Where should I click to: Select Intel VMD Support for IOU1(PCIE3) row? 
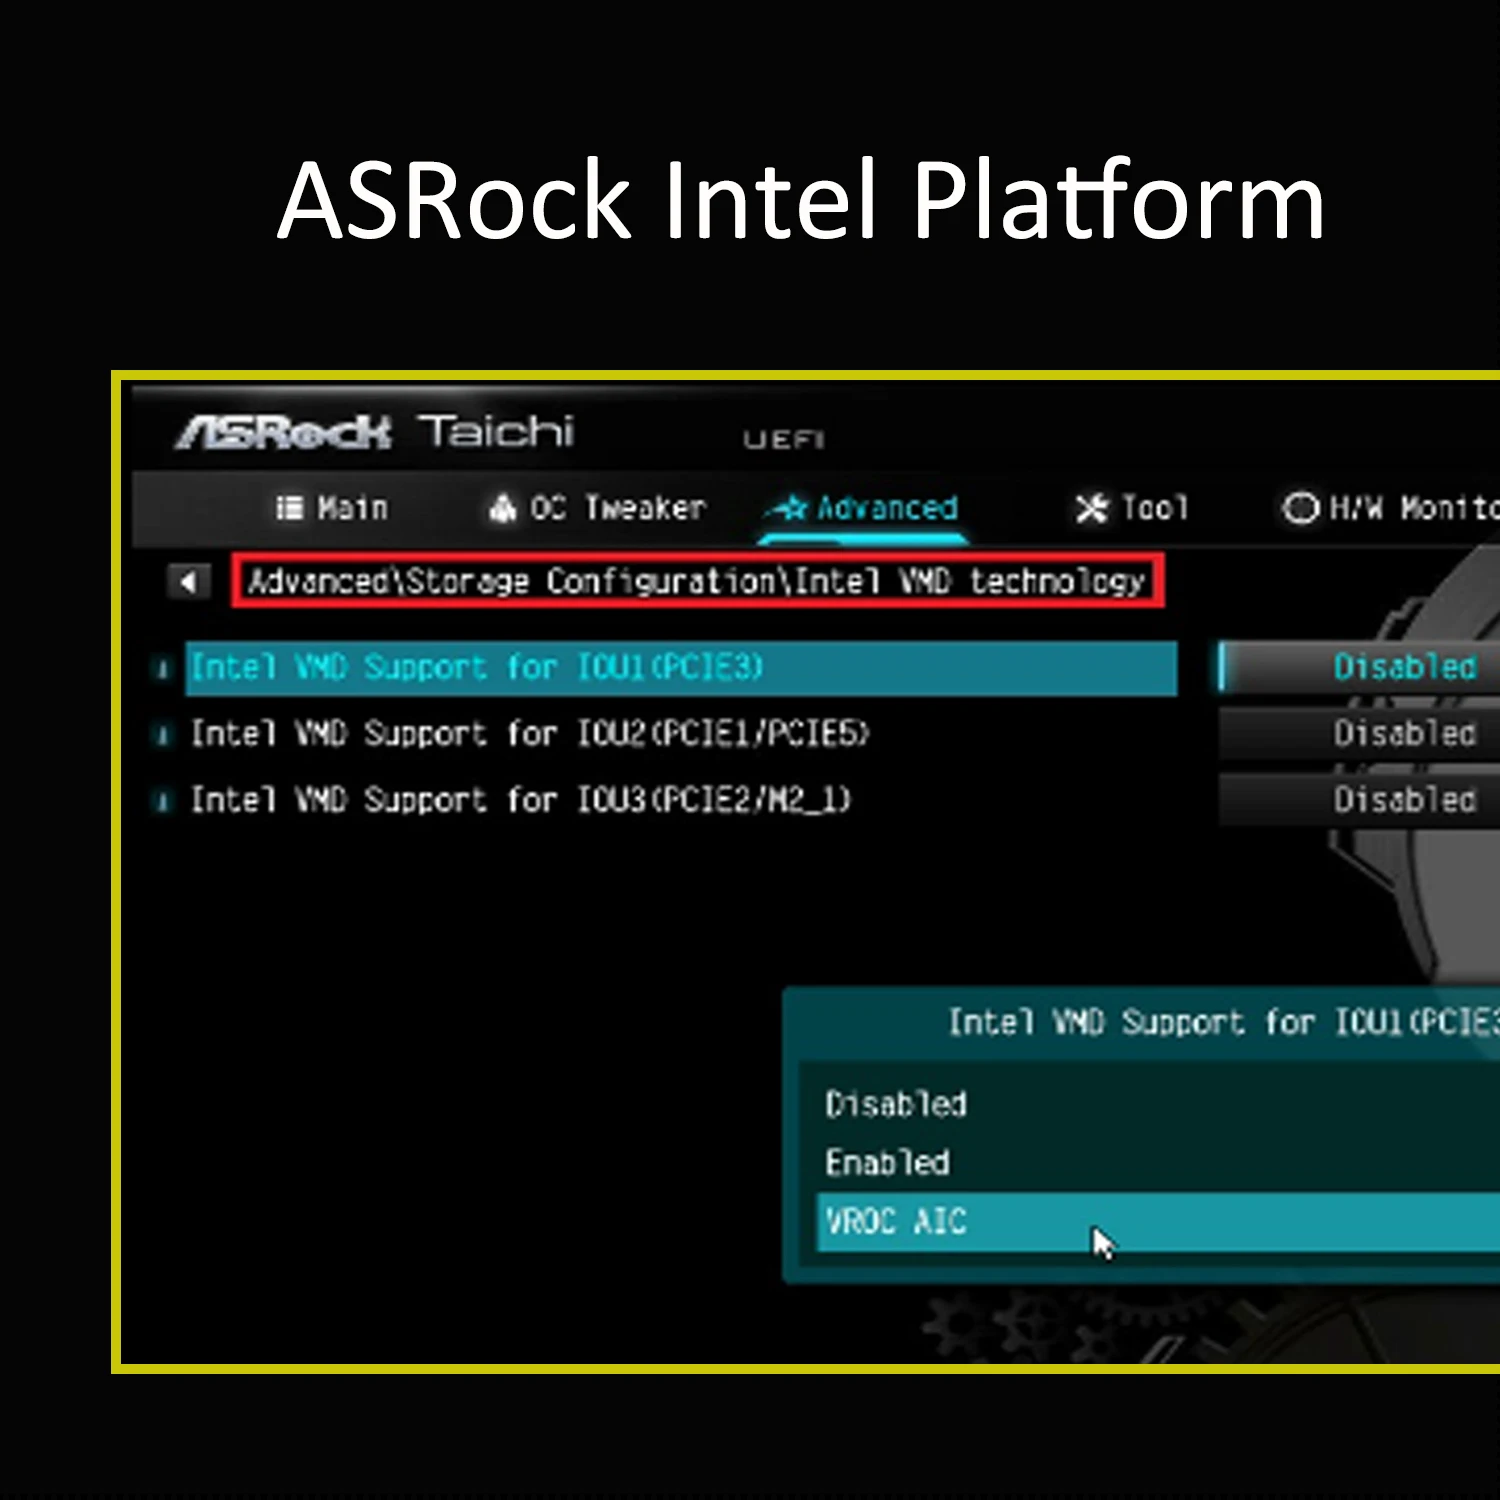[681, 667]
